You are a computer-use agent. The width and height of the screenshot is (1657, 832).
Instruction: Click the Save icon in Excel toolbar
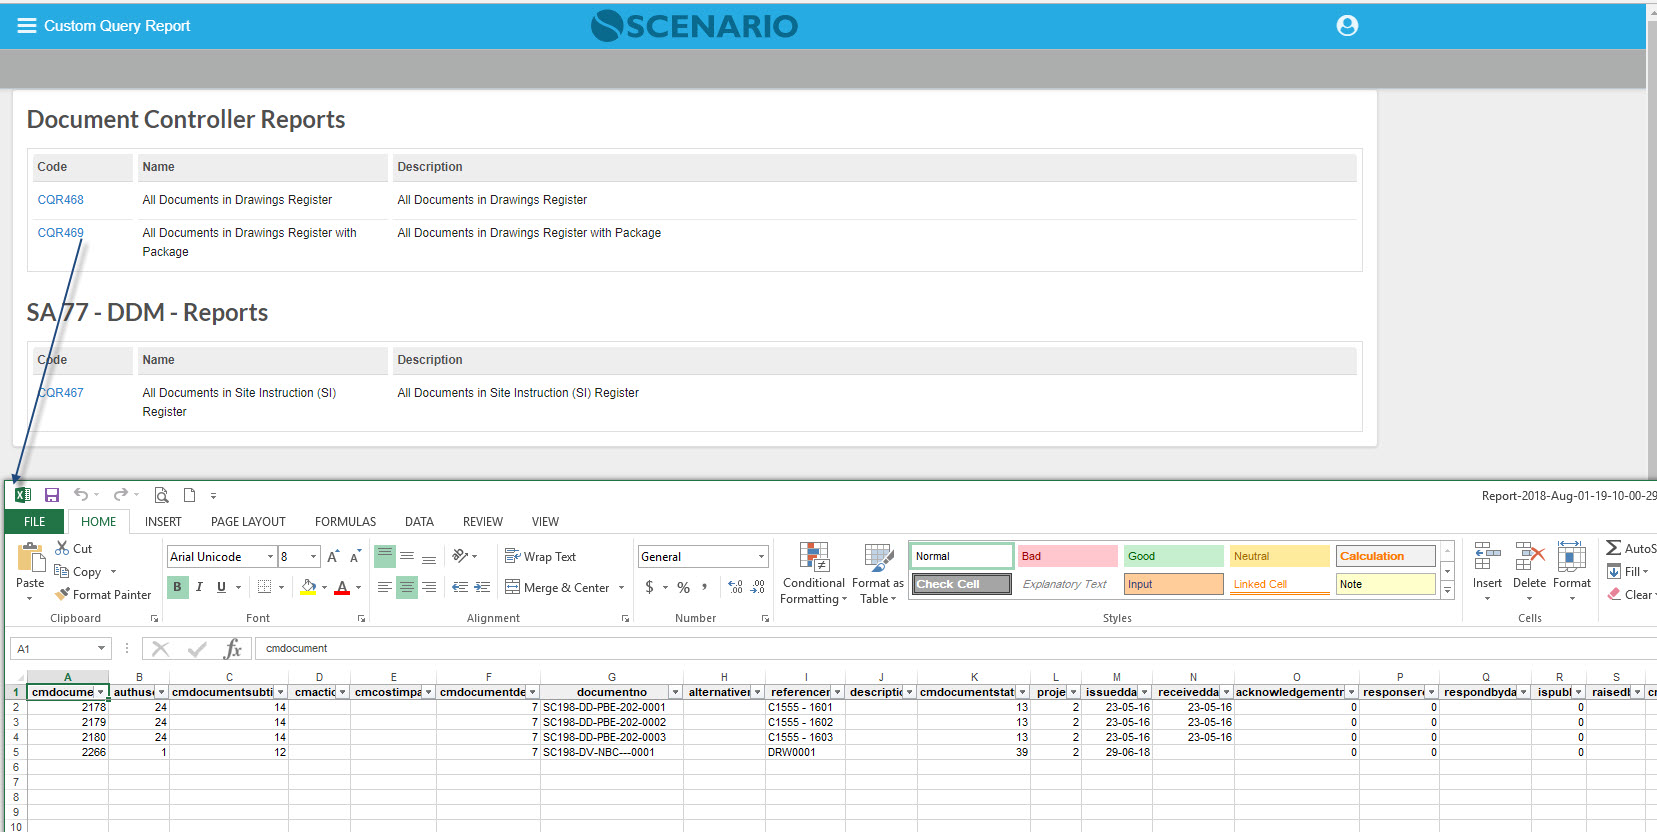point(52,495)
